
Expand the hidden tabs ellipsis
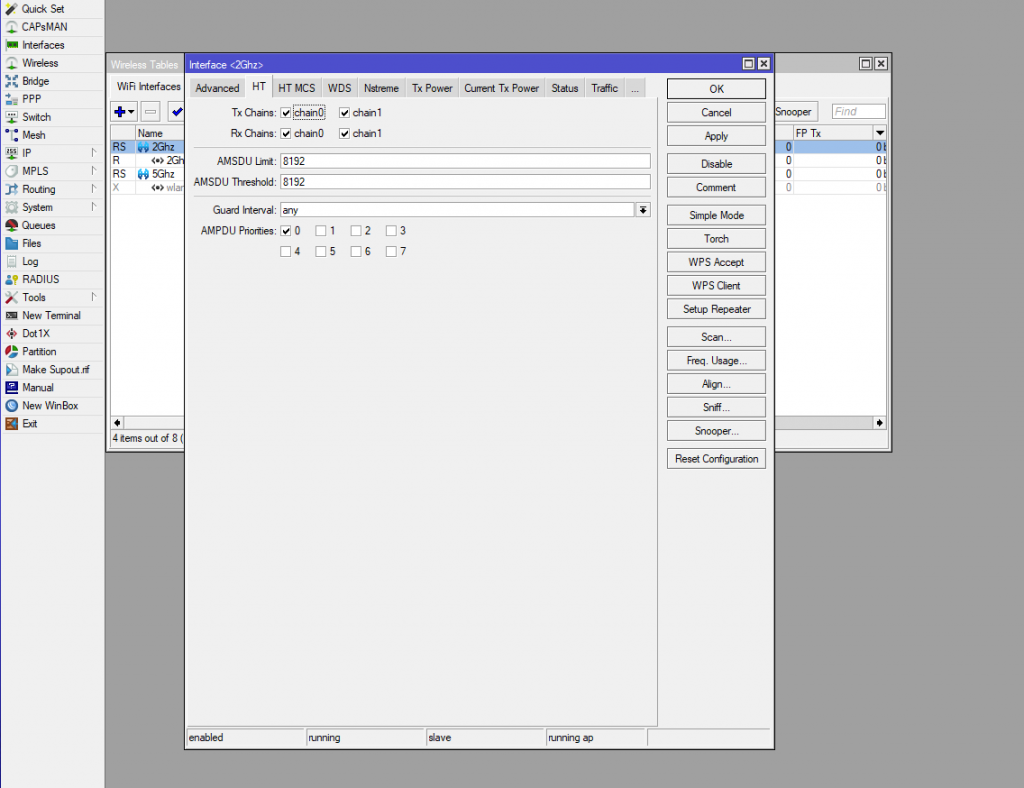(635, 88)
